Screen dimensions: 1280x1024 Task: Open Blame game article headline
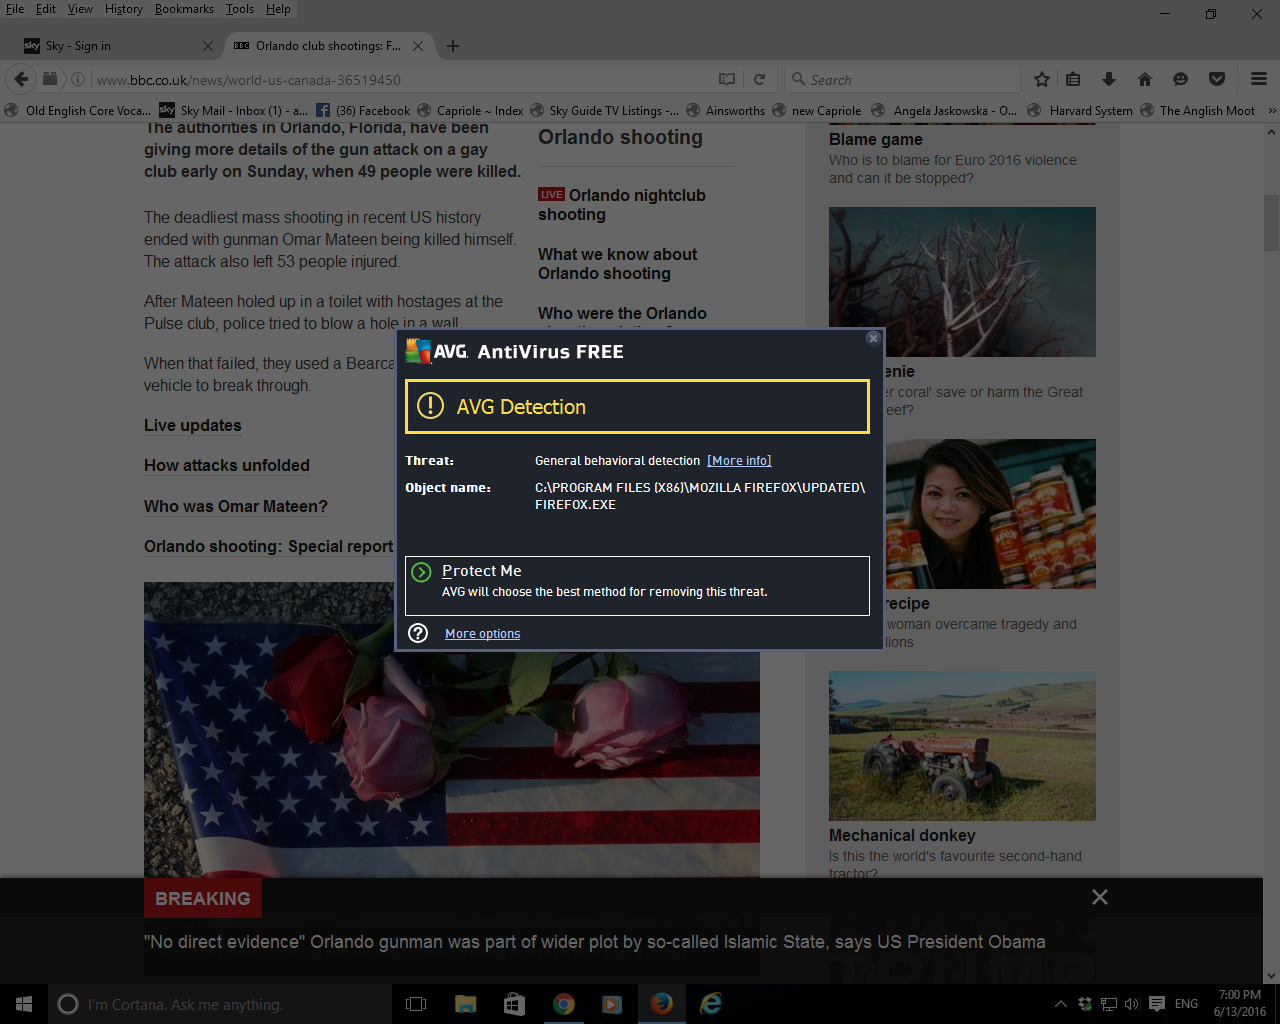pyautogui.click(x=876, y=140)
